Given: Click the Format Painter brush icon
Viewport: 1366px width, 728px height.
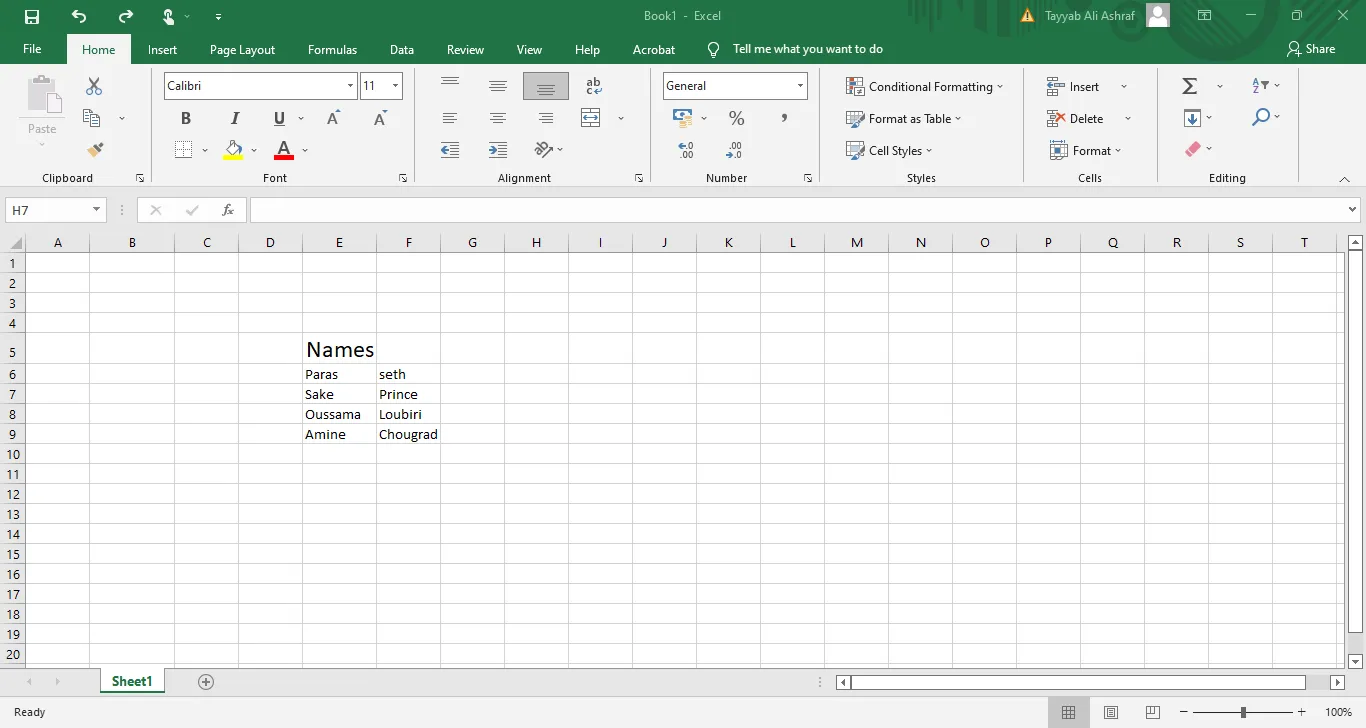Looking at the screenshot, I should tap(95, 150).
